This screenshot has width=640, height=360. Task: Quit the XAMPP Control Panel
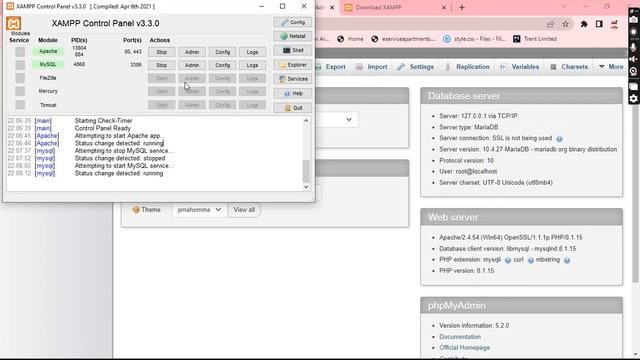(x=293, y=108)
